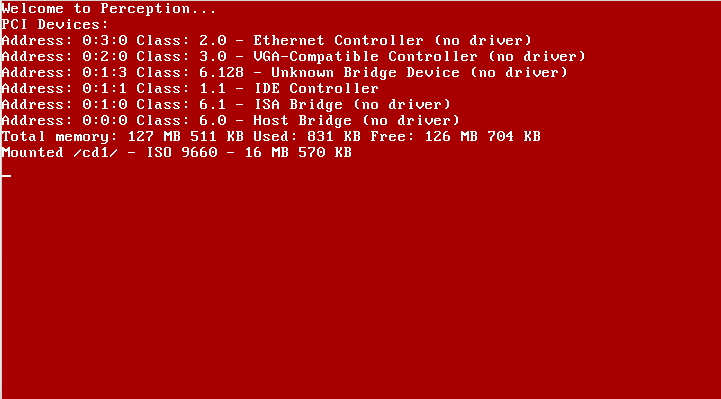Click 'Class: 6.128' on the Unknown Bridge line
This screenshot has height=399, width=721.
[x=190, y=73]
